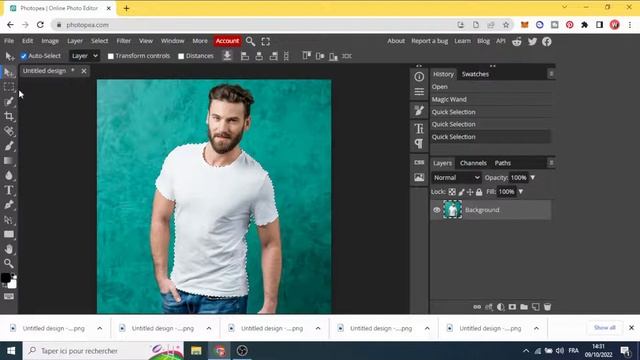
Task: Select the Rectangle shape tool
Action: pyautogui.click(x=9, y=234)
